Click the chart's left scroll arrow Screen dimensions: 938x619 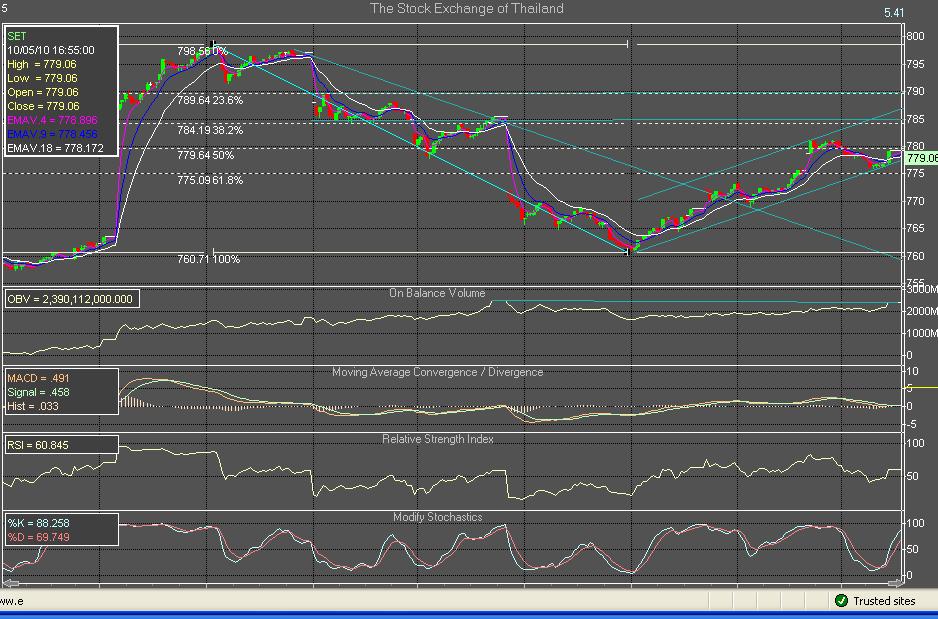[x=11, y=583]
